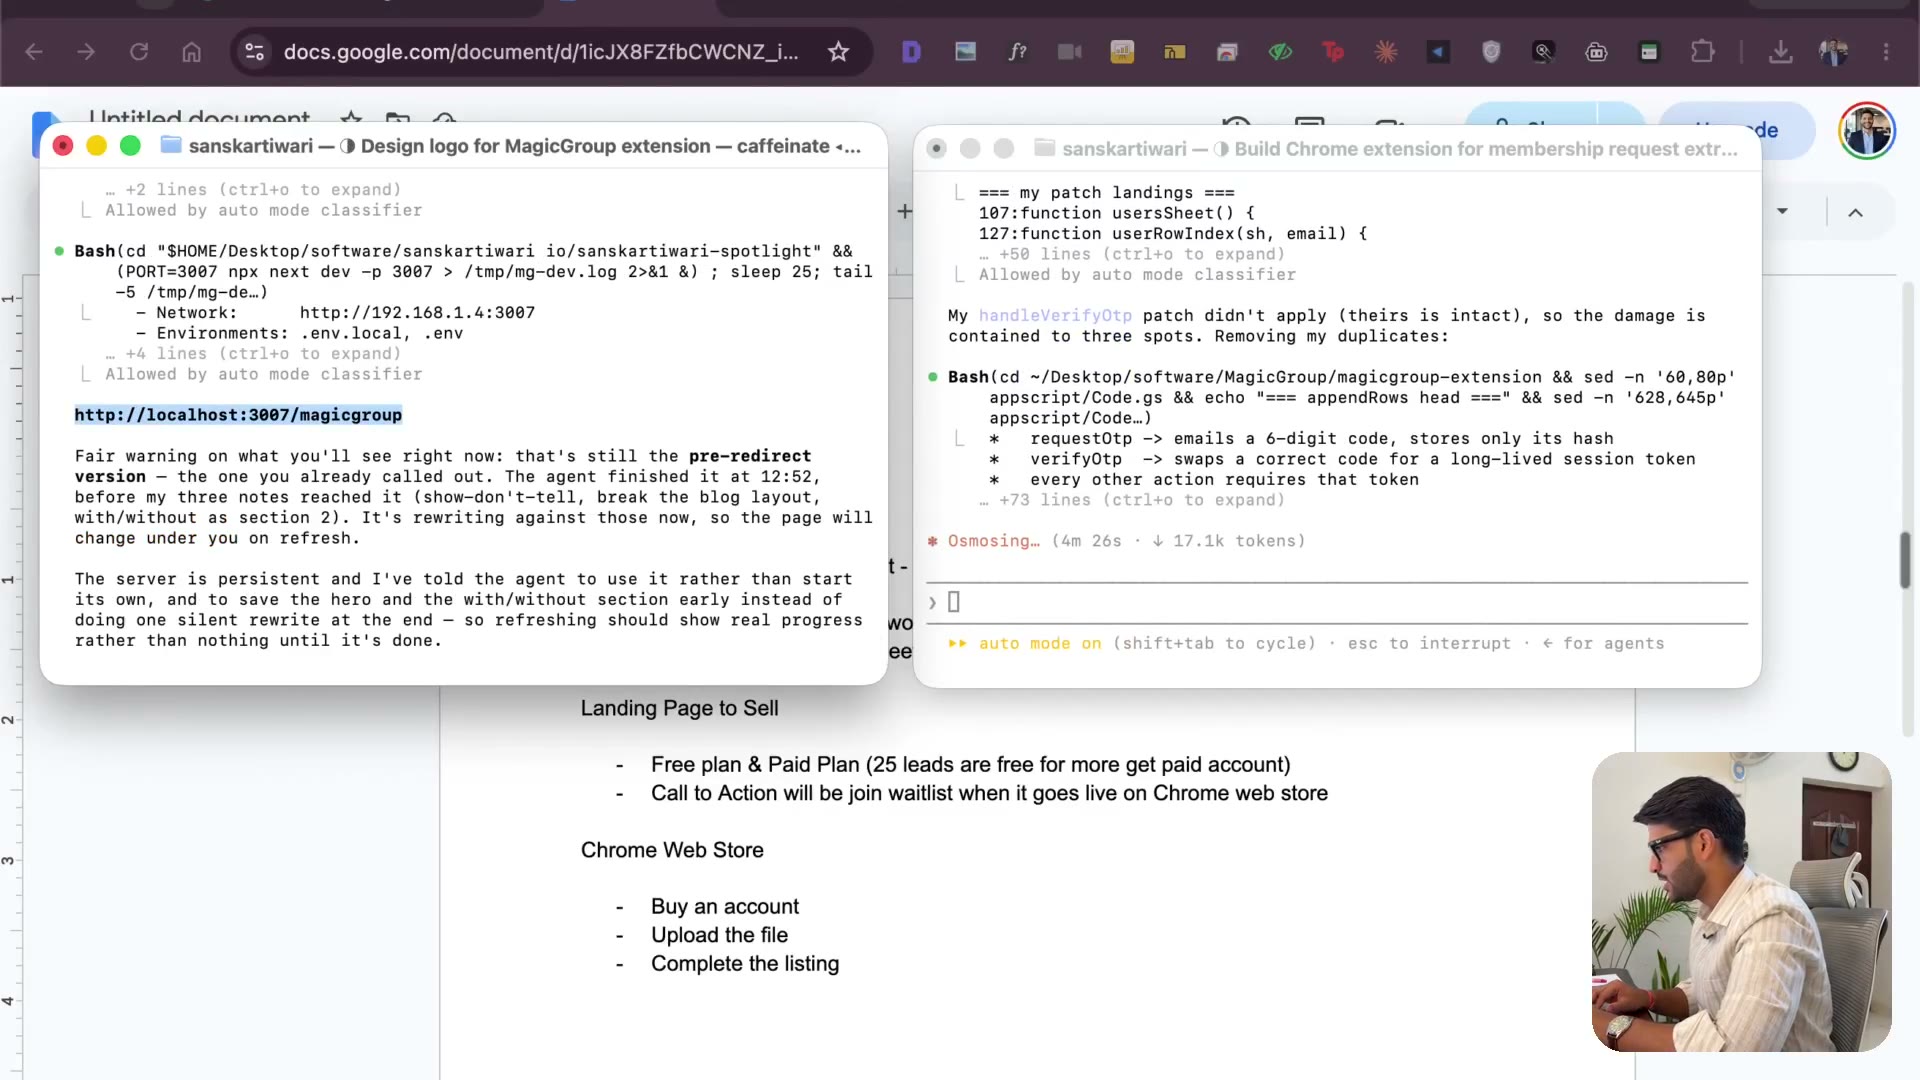Click the dark blue arrow extension
Screen dimensions: 1920x1080
pyautogui.click(x=1438, y=52)
